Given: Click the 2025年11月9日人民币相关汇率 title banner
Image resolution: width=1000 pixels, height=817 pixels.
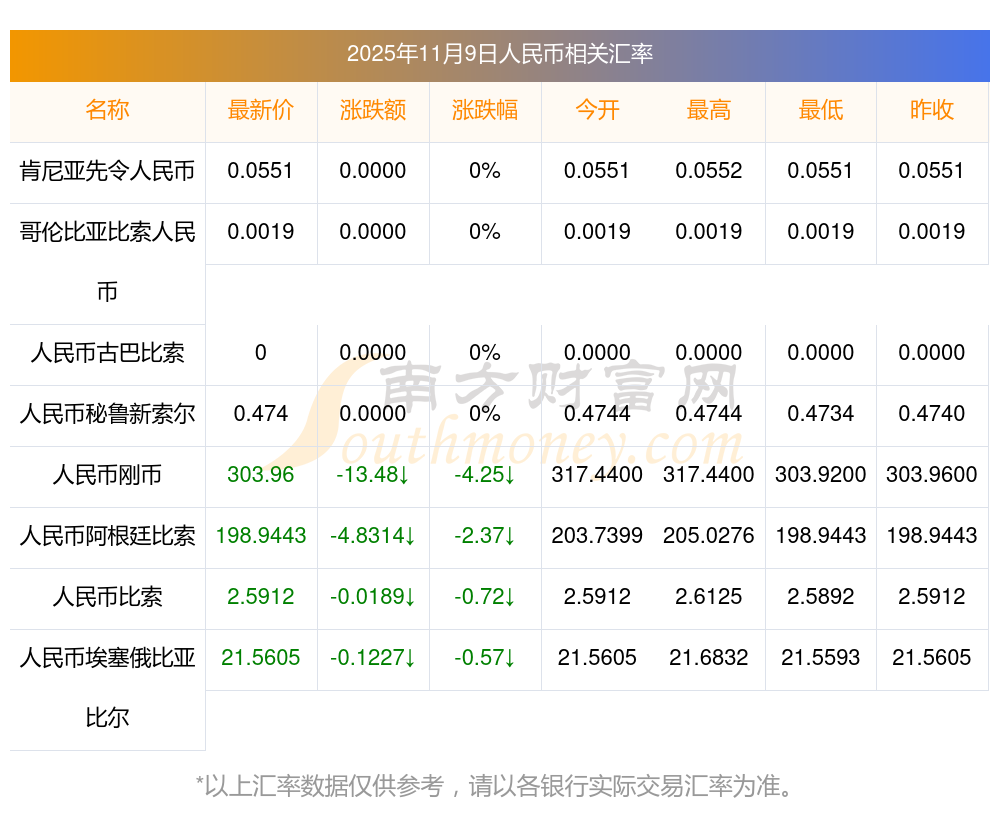Looking at the screenshot, I should click(x=499, y=54).
